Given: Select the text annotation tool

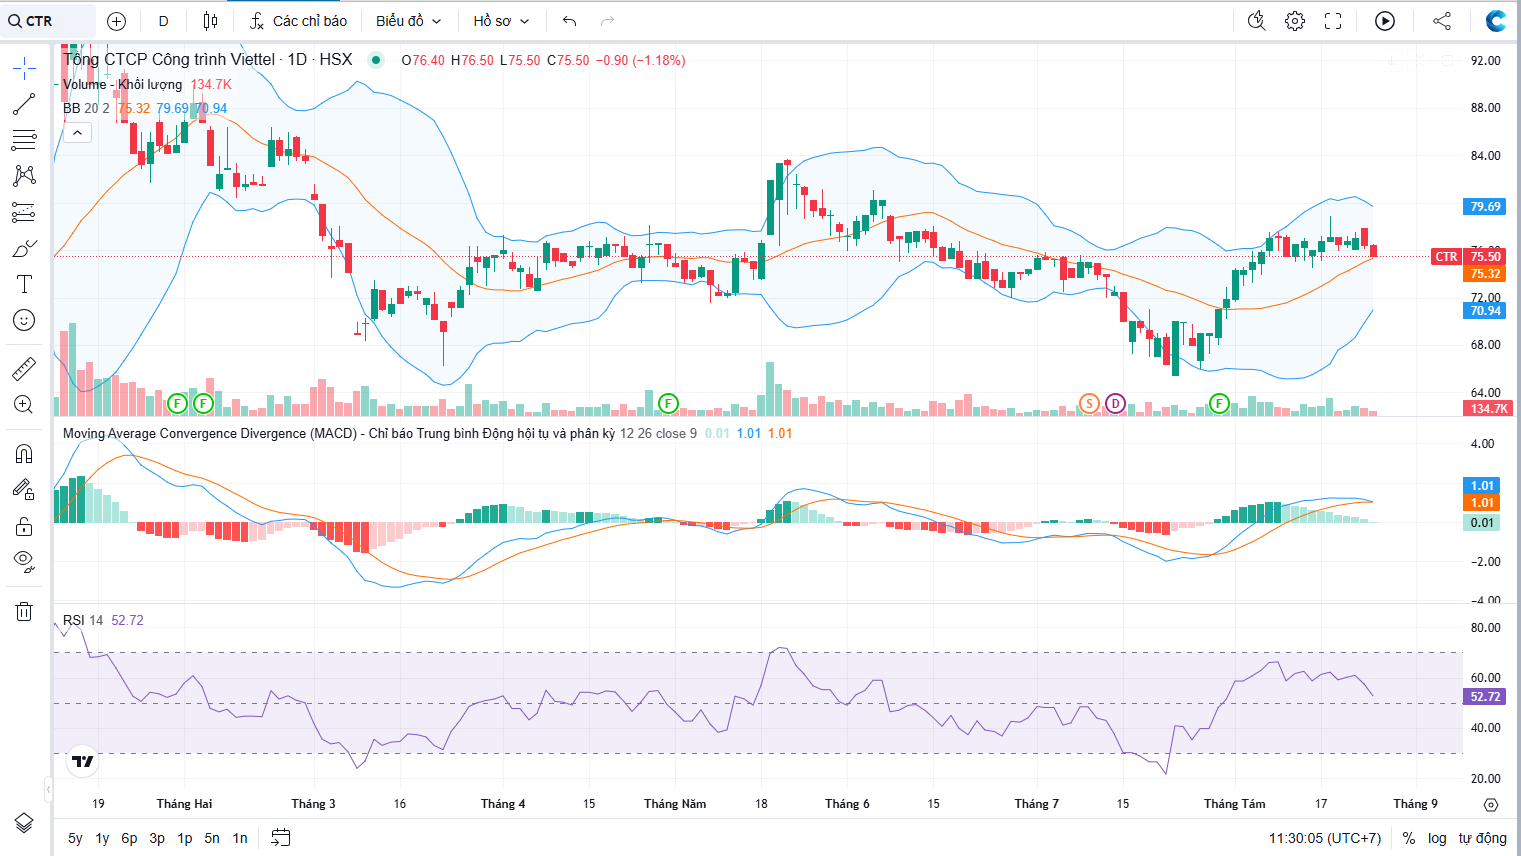Looking at the screenshot, I should [x=24, y=284].
